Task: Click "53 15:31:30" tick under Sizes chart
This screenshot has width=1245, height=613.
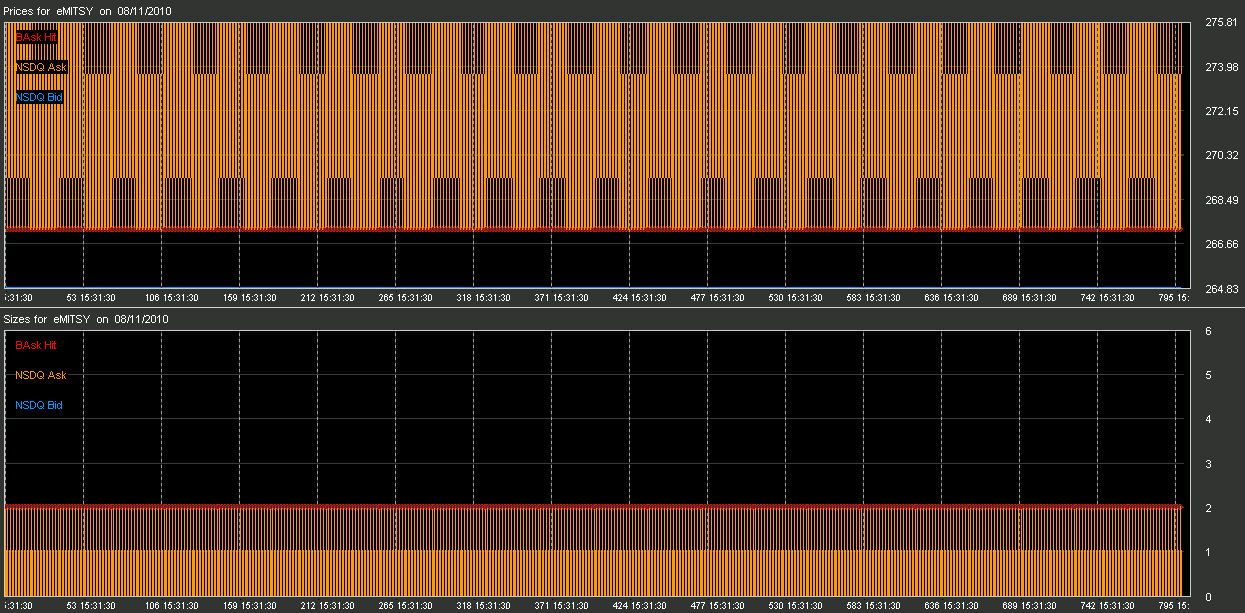Action: pyautogui.click(x=91, y=606)
